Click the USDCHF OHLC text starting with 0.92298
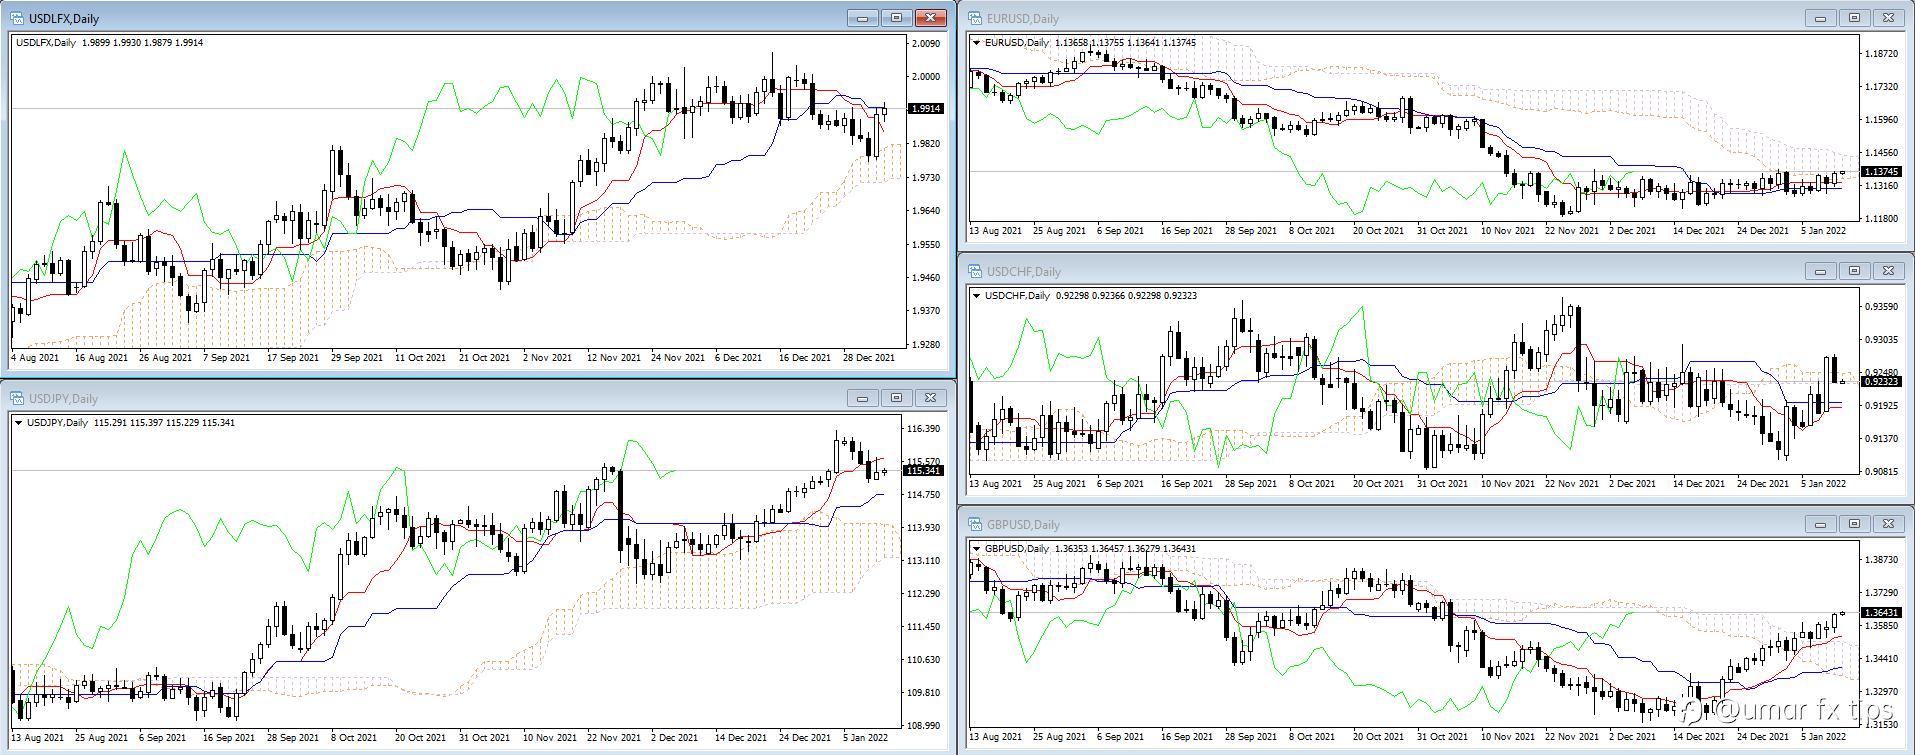The image size is (1915, 755). [x=1126, y=296]
